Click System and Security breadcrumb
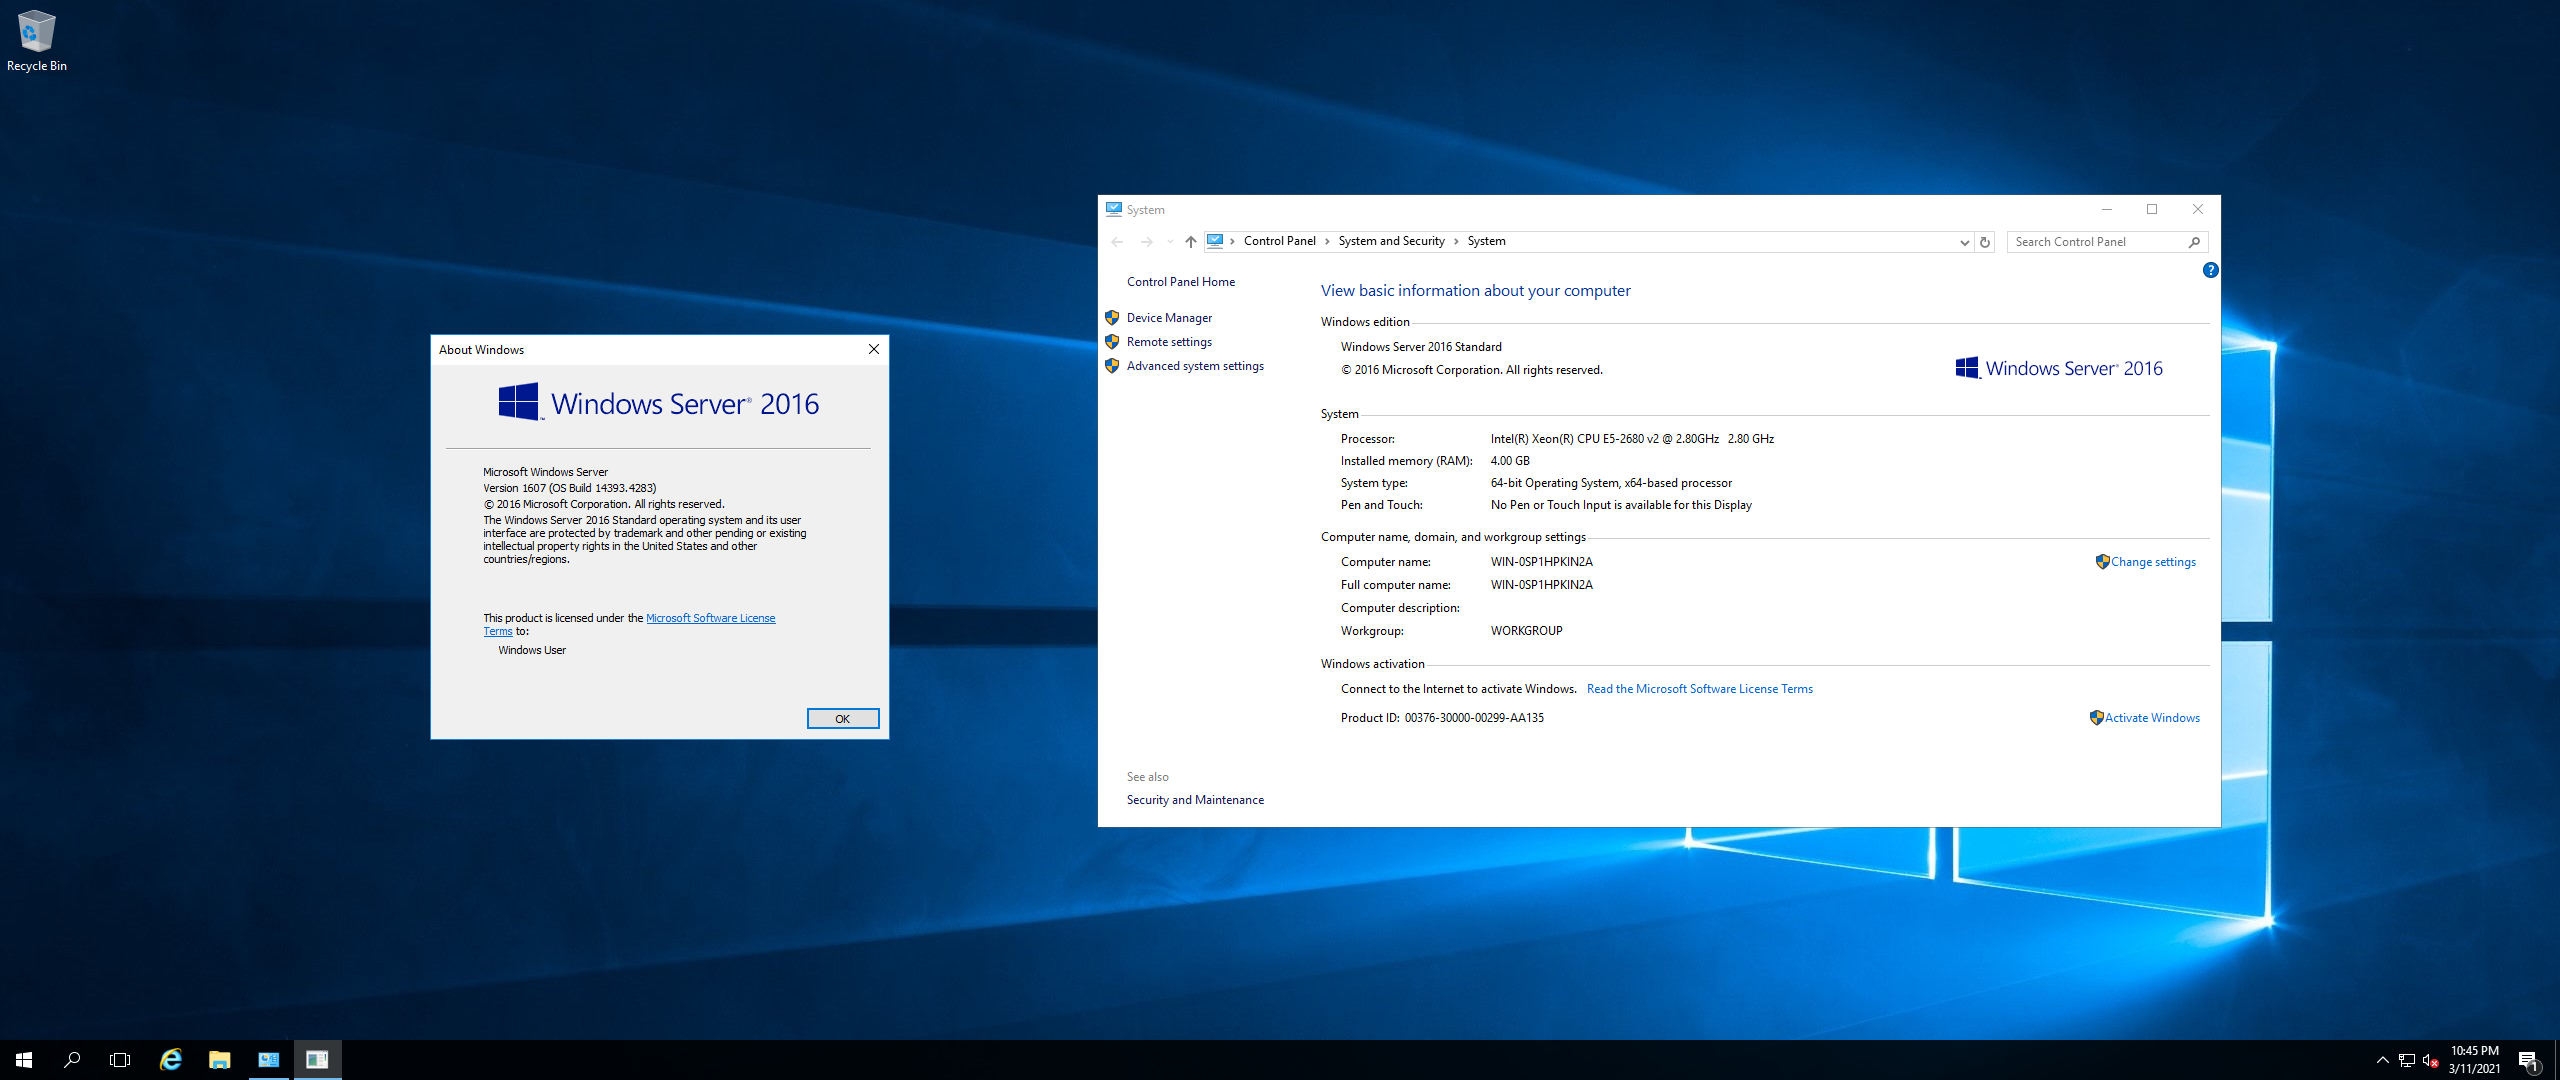The width and height of the screenshot is (2560, 1080). click(x=1391, y=241)
